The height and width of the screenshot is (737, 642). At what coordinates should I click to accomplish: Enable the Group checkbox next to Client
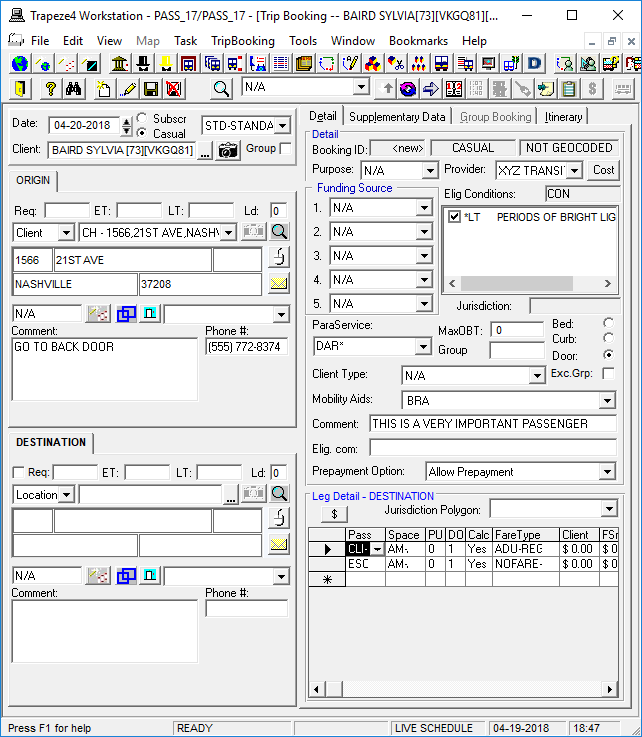(x=287, y=149)
